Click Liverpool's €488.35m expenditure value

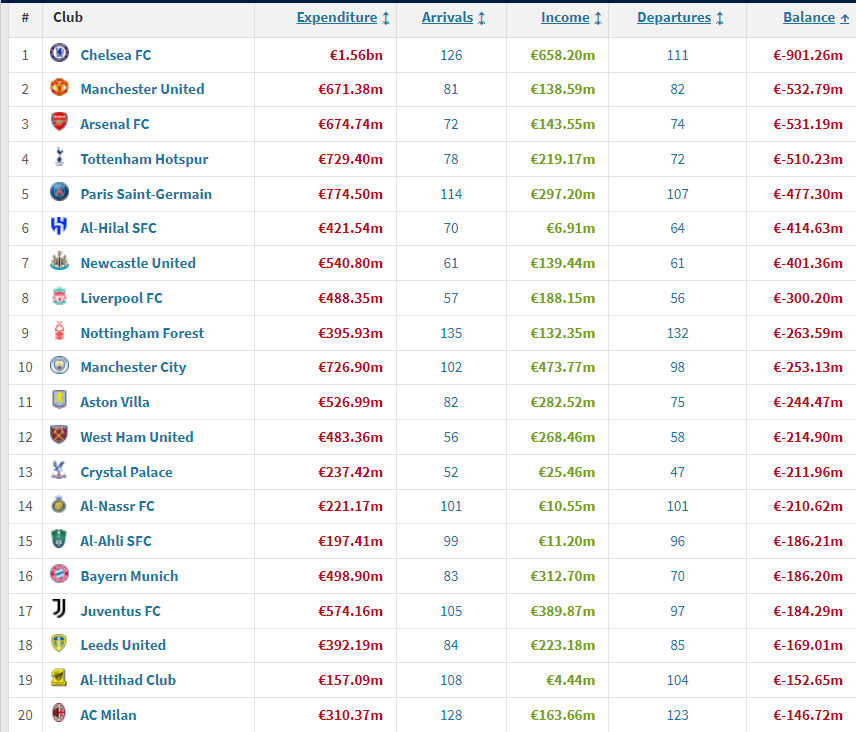(350, 297)
